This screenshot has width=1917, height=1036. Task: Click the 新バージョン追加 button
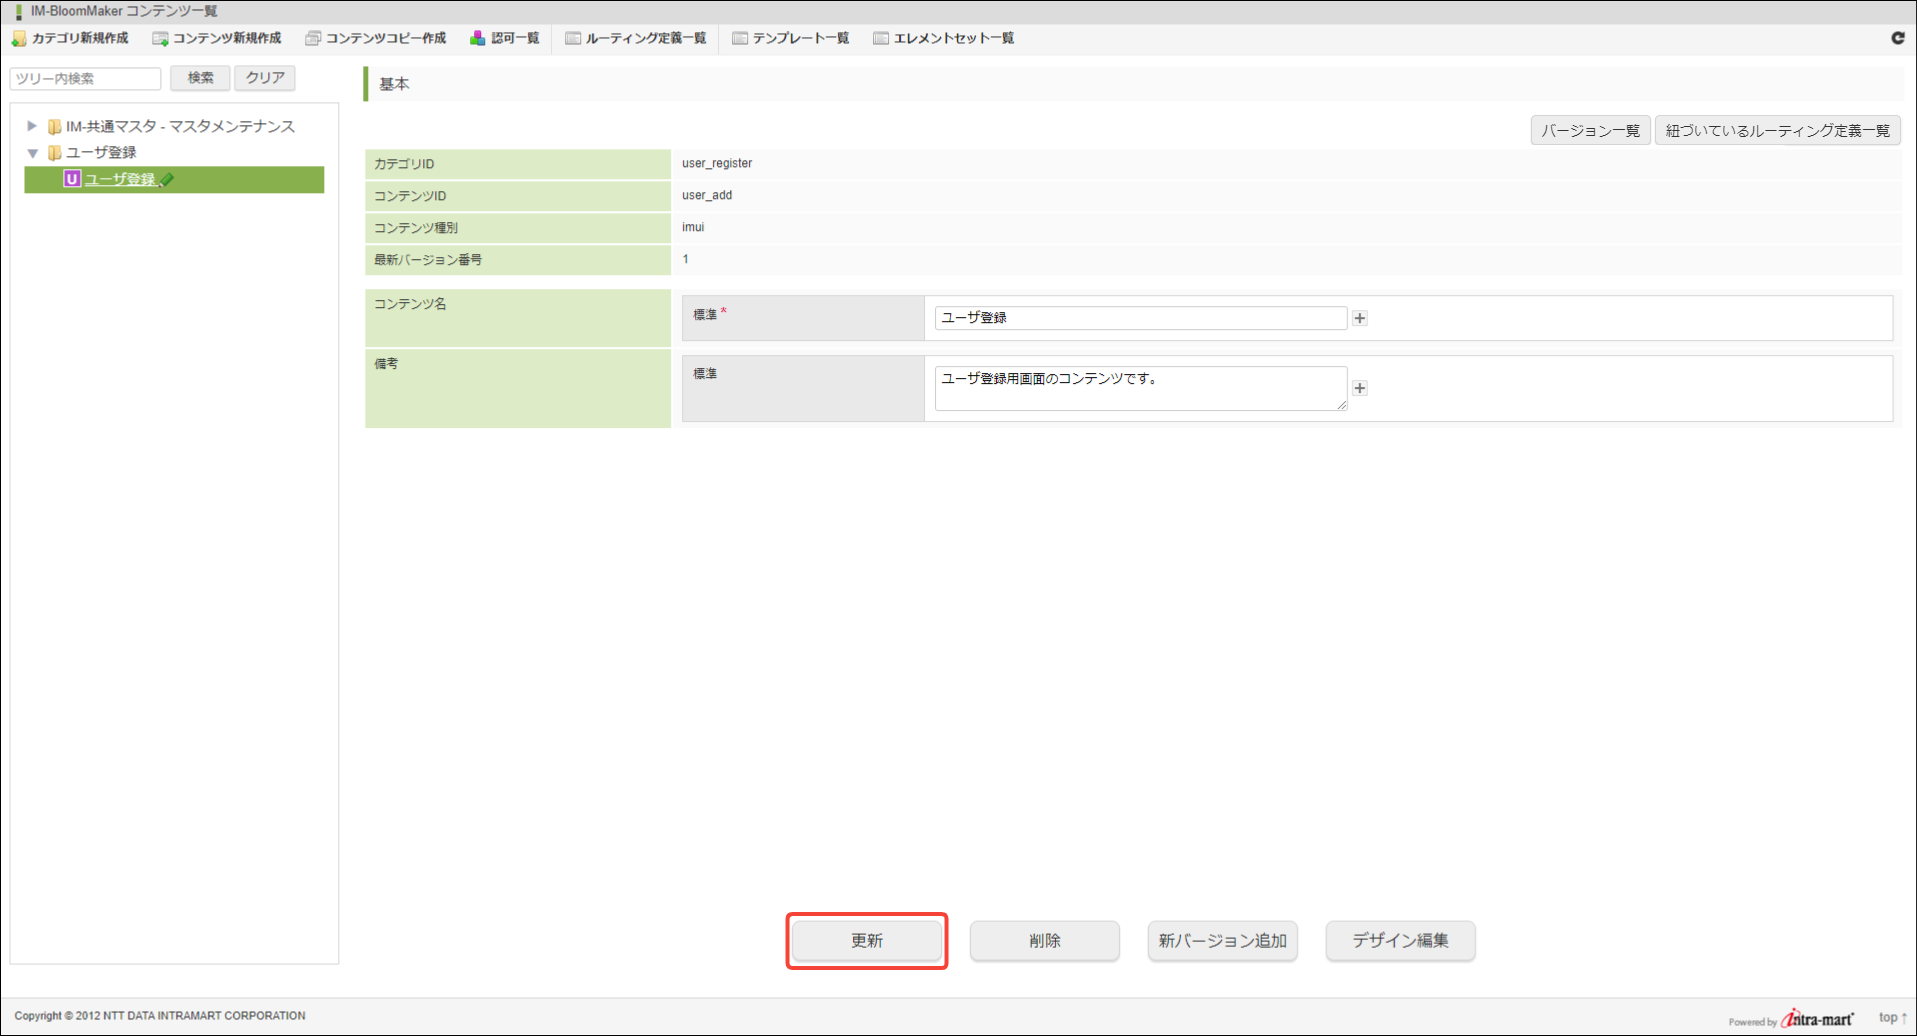[1222, 940]
